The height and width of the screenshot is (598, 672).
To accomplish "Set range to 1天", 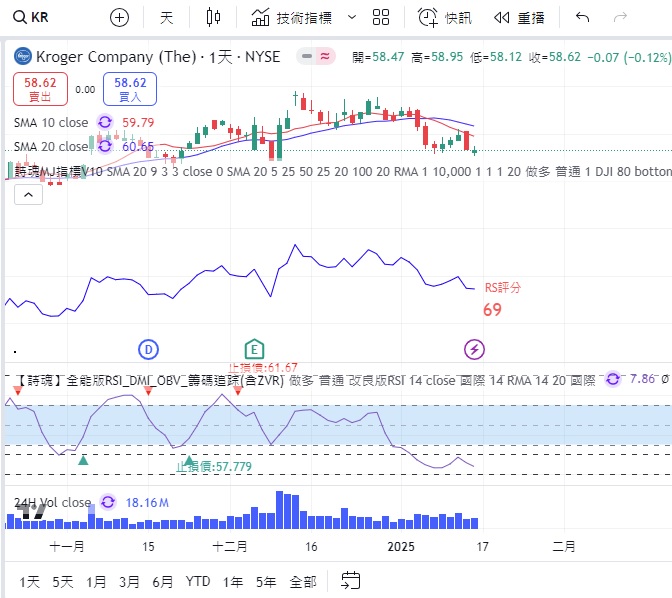I will pyautogui.click(x=30, y=582).
